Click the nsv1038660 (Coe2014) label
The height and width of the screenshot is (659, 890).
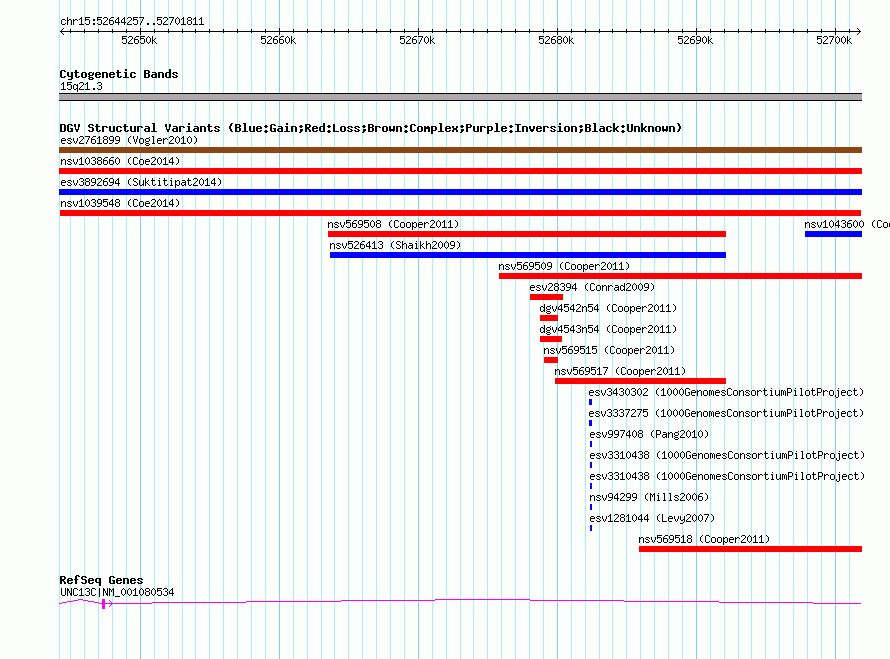[x=120, y=161]
